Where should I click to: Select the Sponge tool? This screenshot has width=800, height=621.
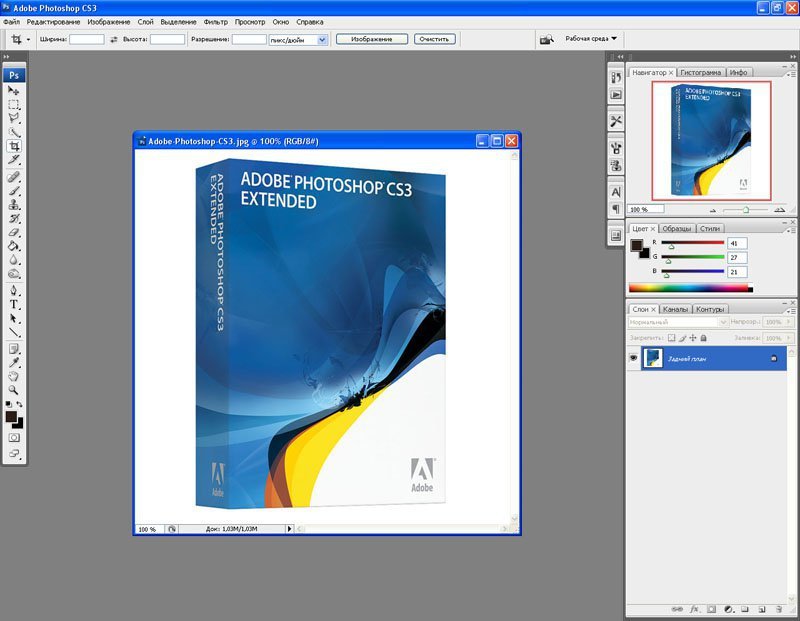(x=14, y=274)
